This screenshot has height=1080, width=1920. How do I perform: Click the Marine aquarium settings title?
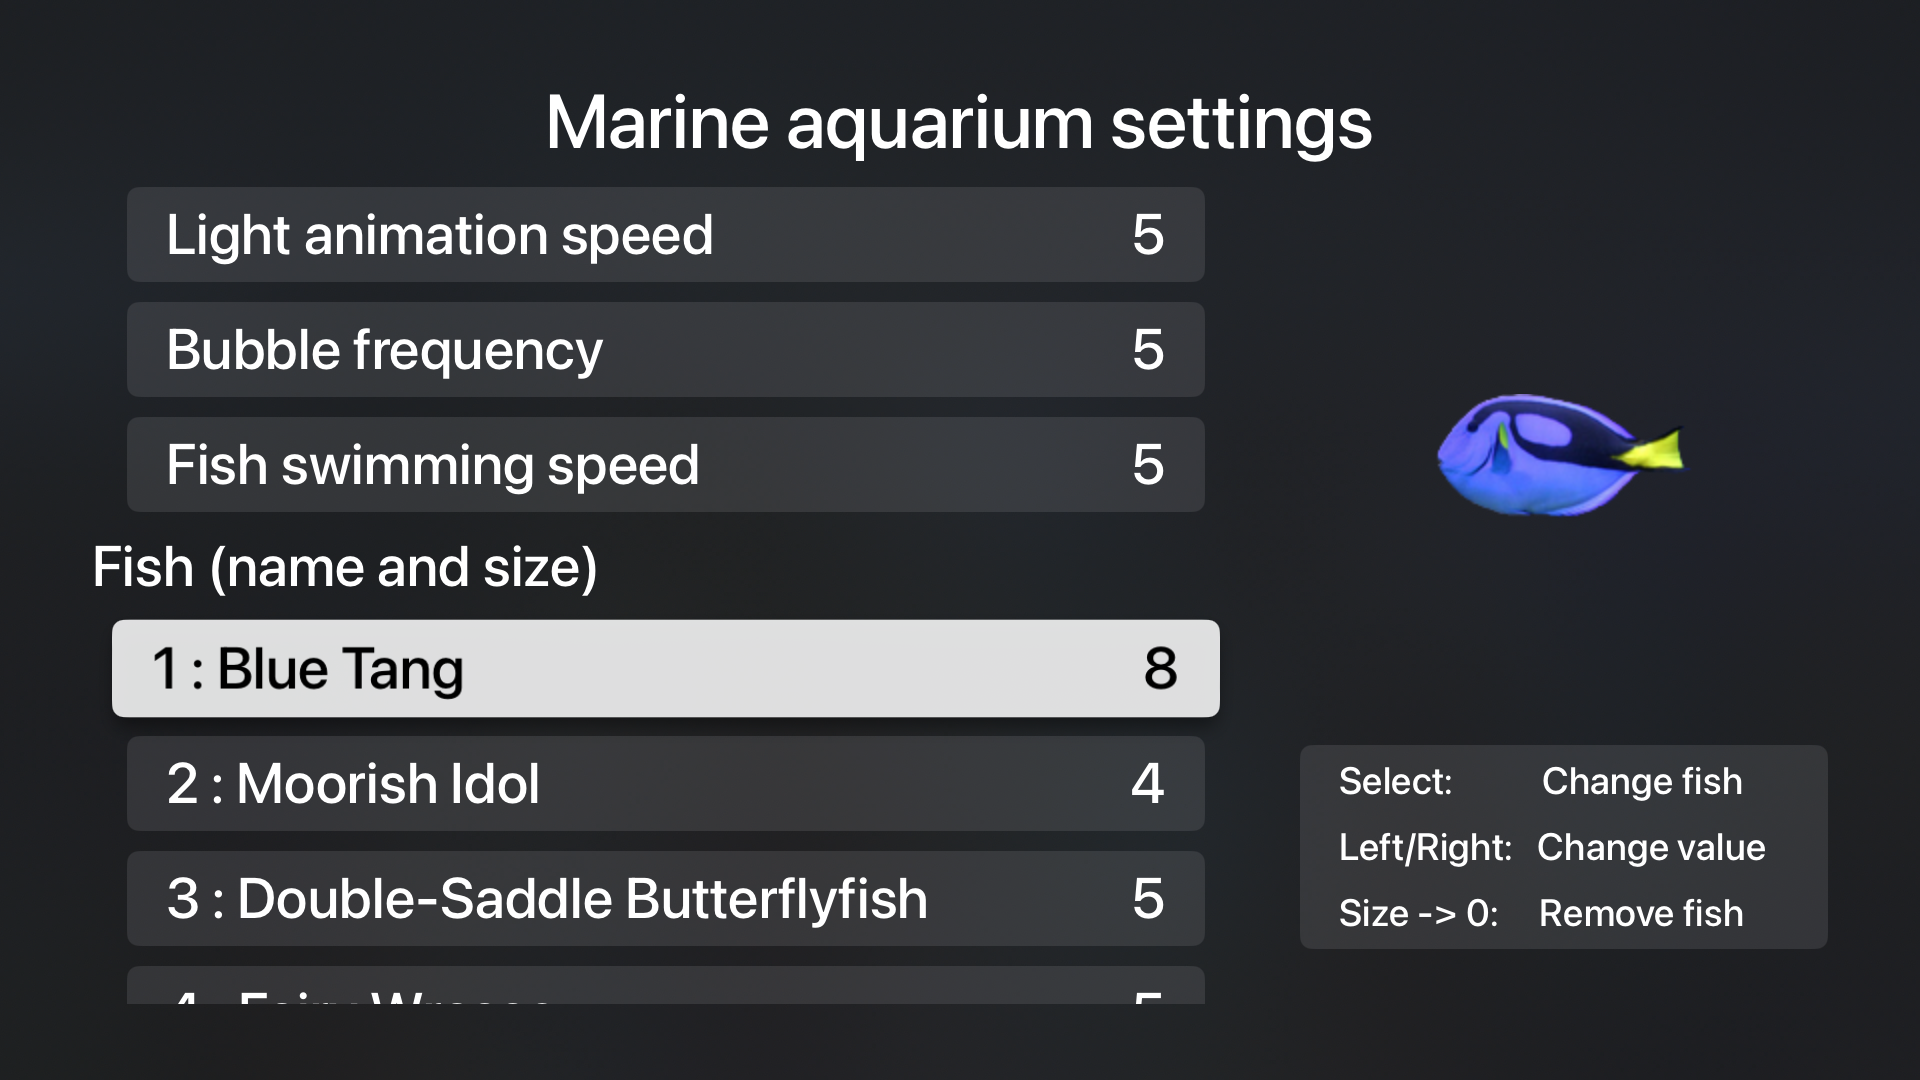(958, 123)
